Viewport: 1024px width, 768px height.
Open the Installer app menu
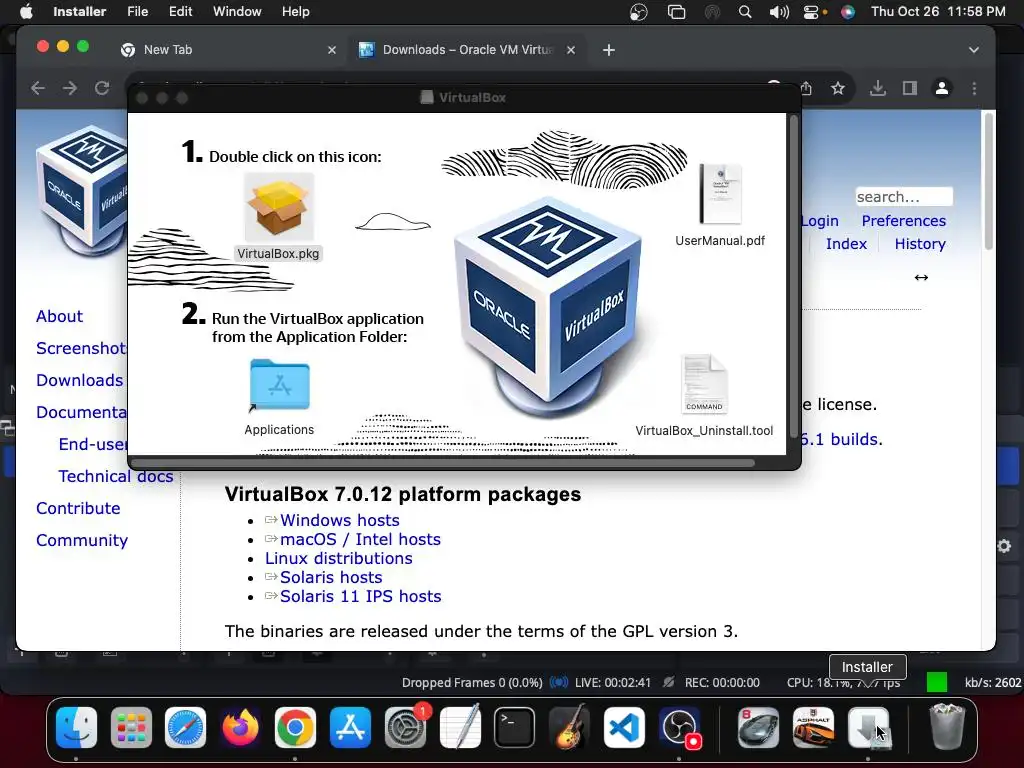tap(79, 12)
